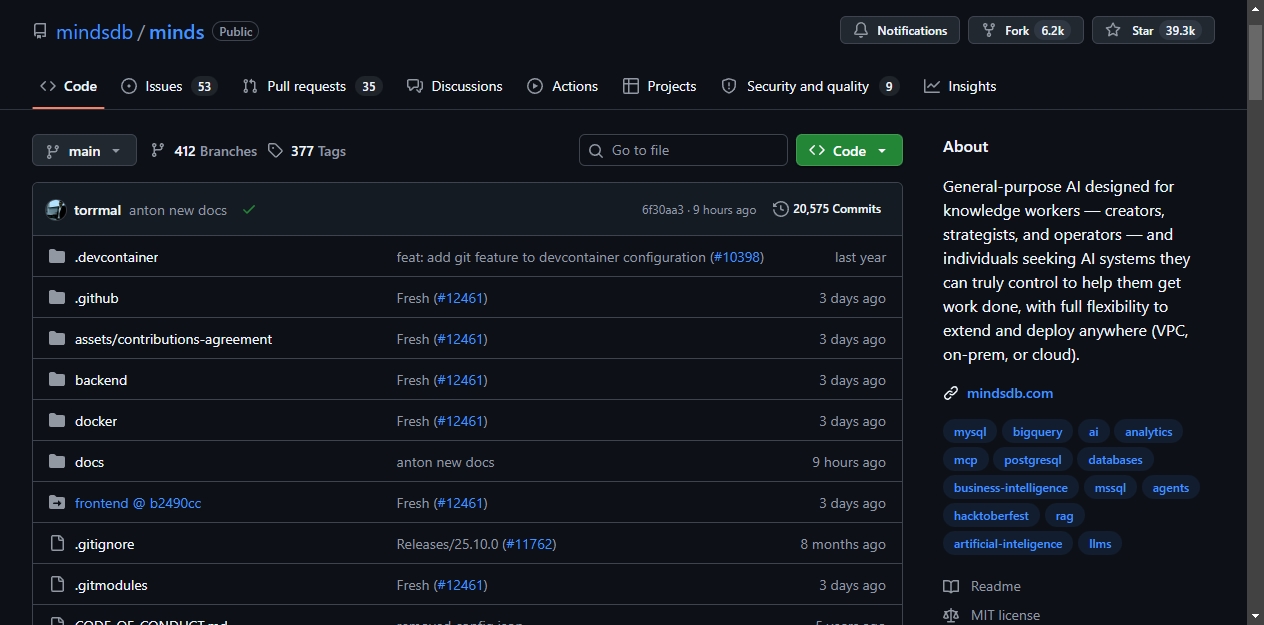Image resolution: width=1264 pixels, height=625 pixels.
Task: Open pull request #11762 link
Action: (x=529, y=544)
